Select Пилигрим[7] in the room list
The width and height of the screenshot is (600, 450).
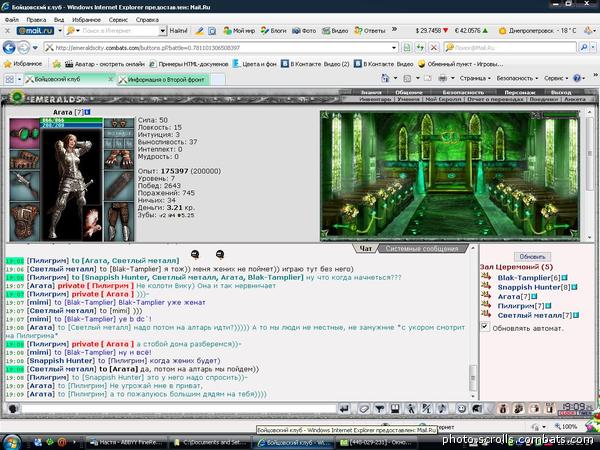520,306
